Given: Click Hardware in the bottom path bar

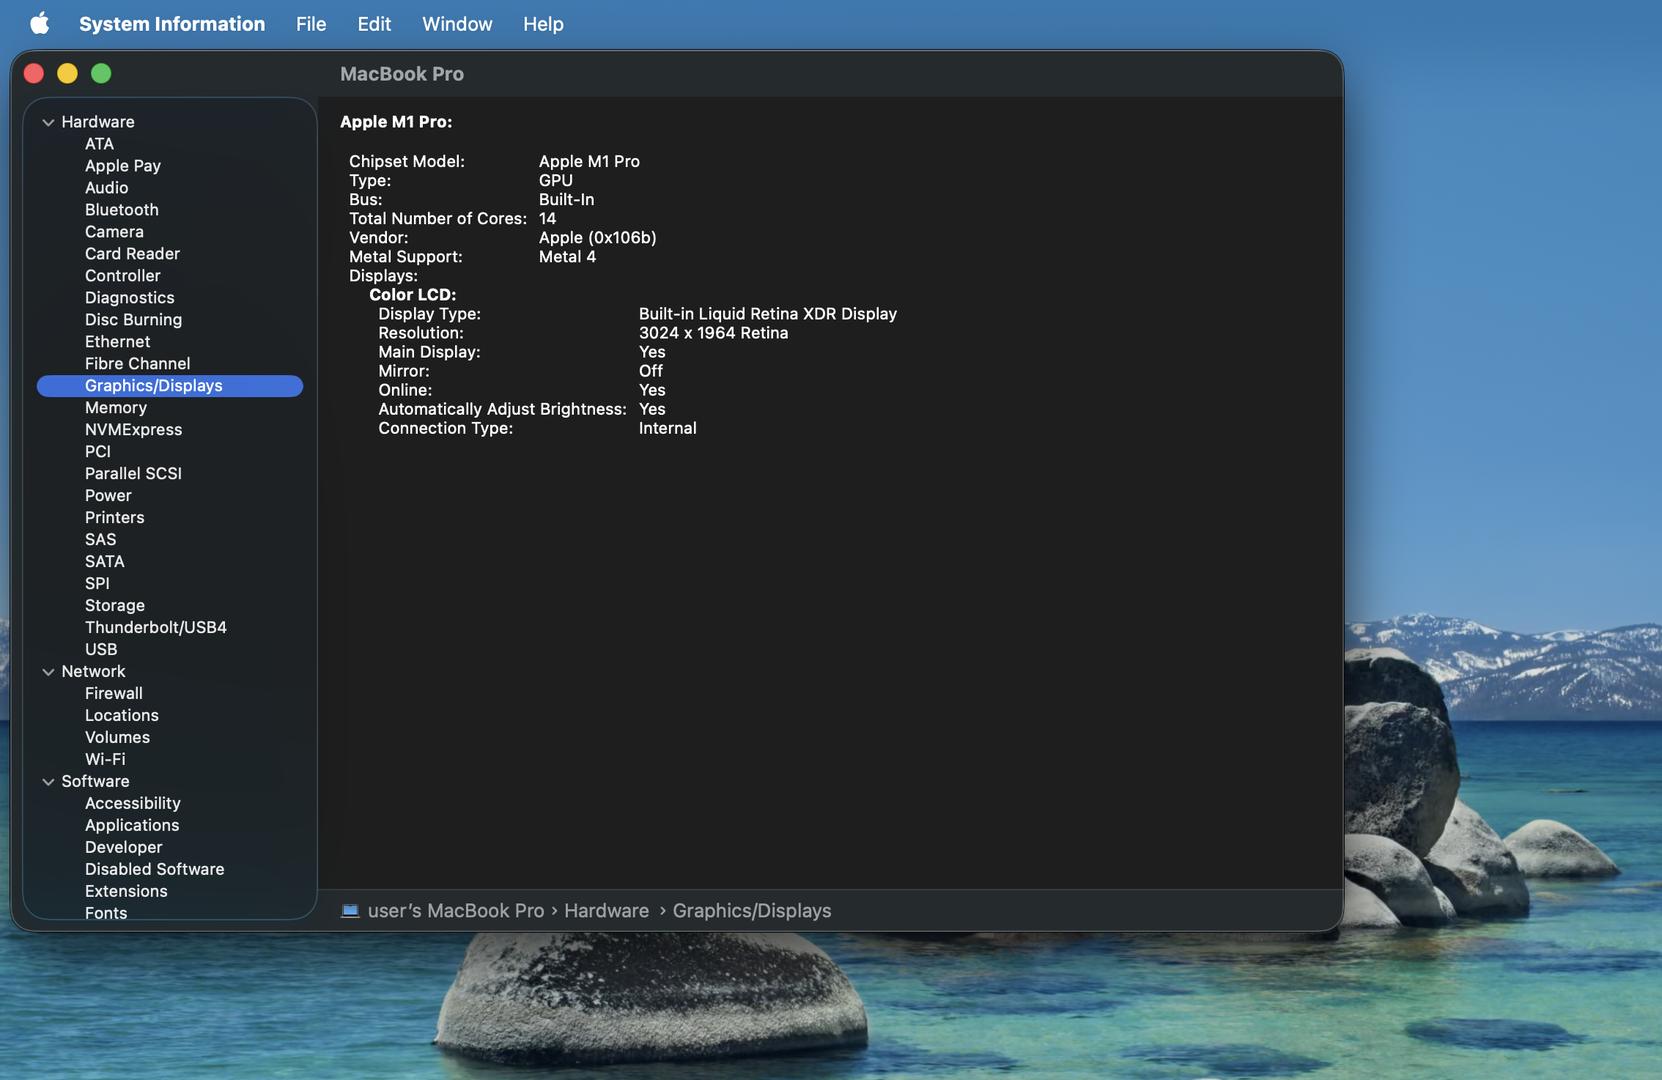Looking at the screenshot, I should click(x=606, y=910).
